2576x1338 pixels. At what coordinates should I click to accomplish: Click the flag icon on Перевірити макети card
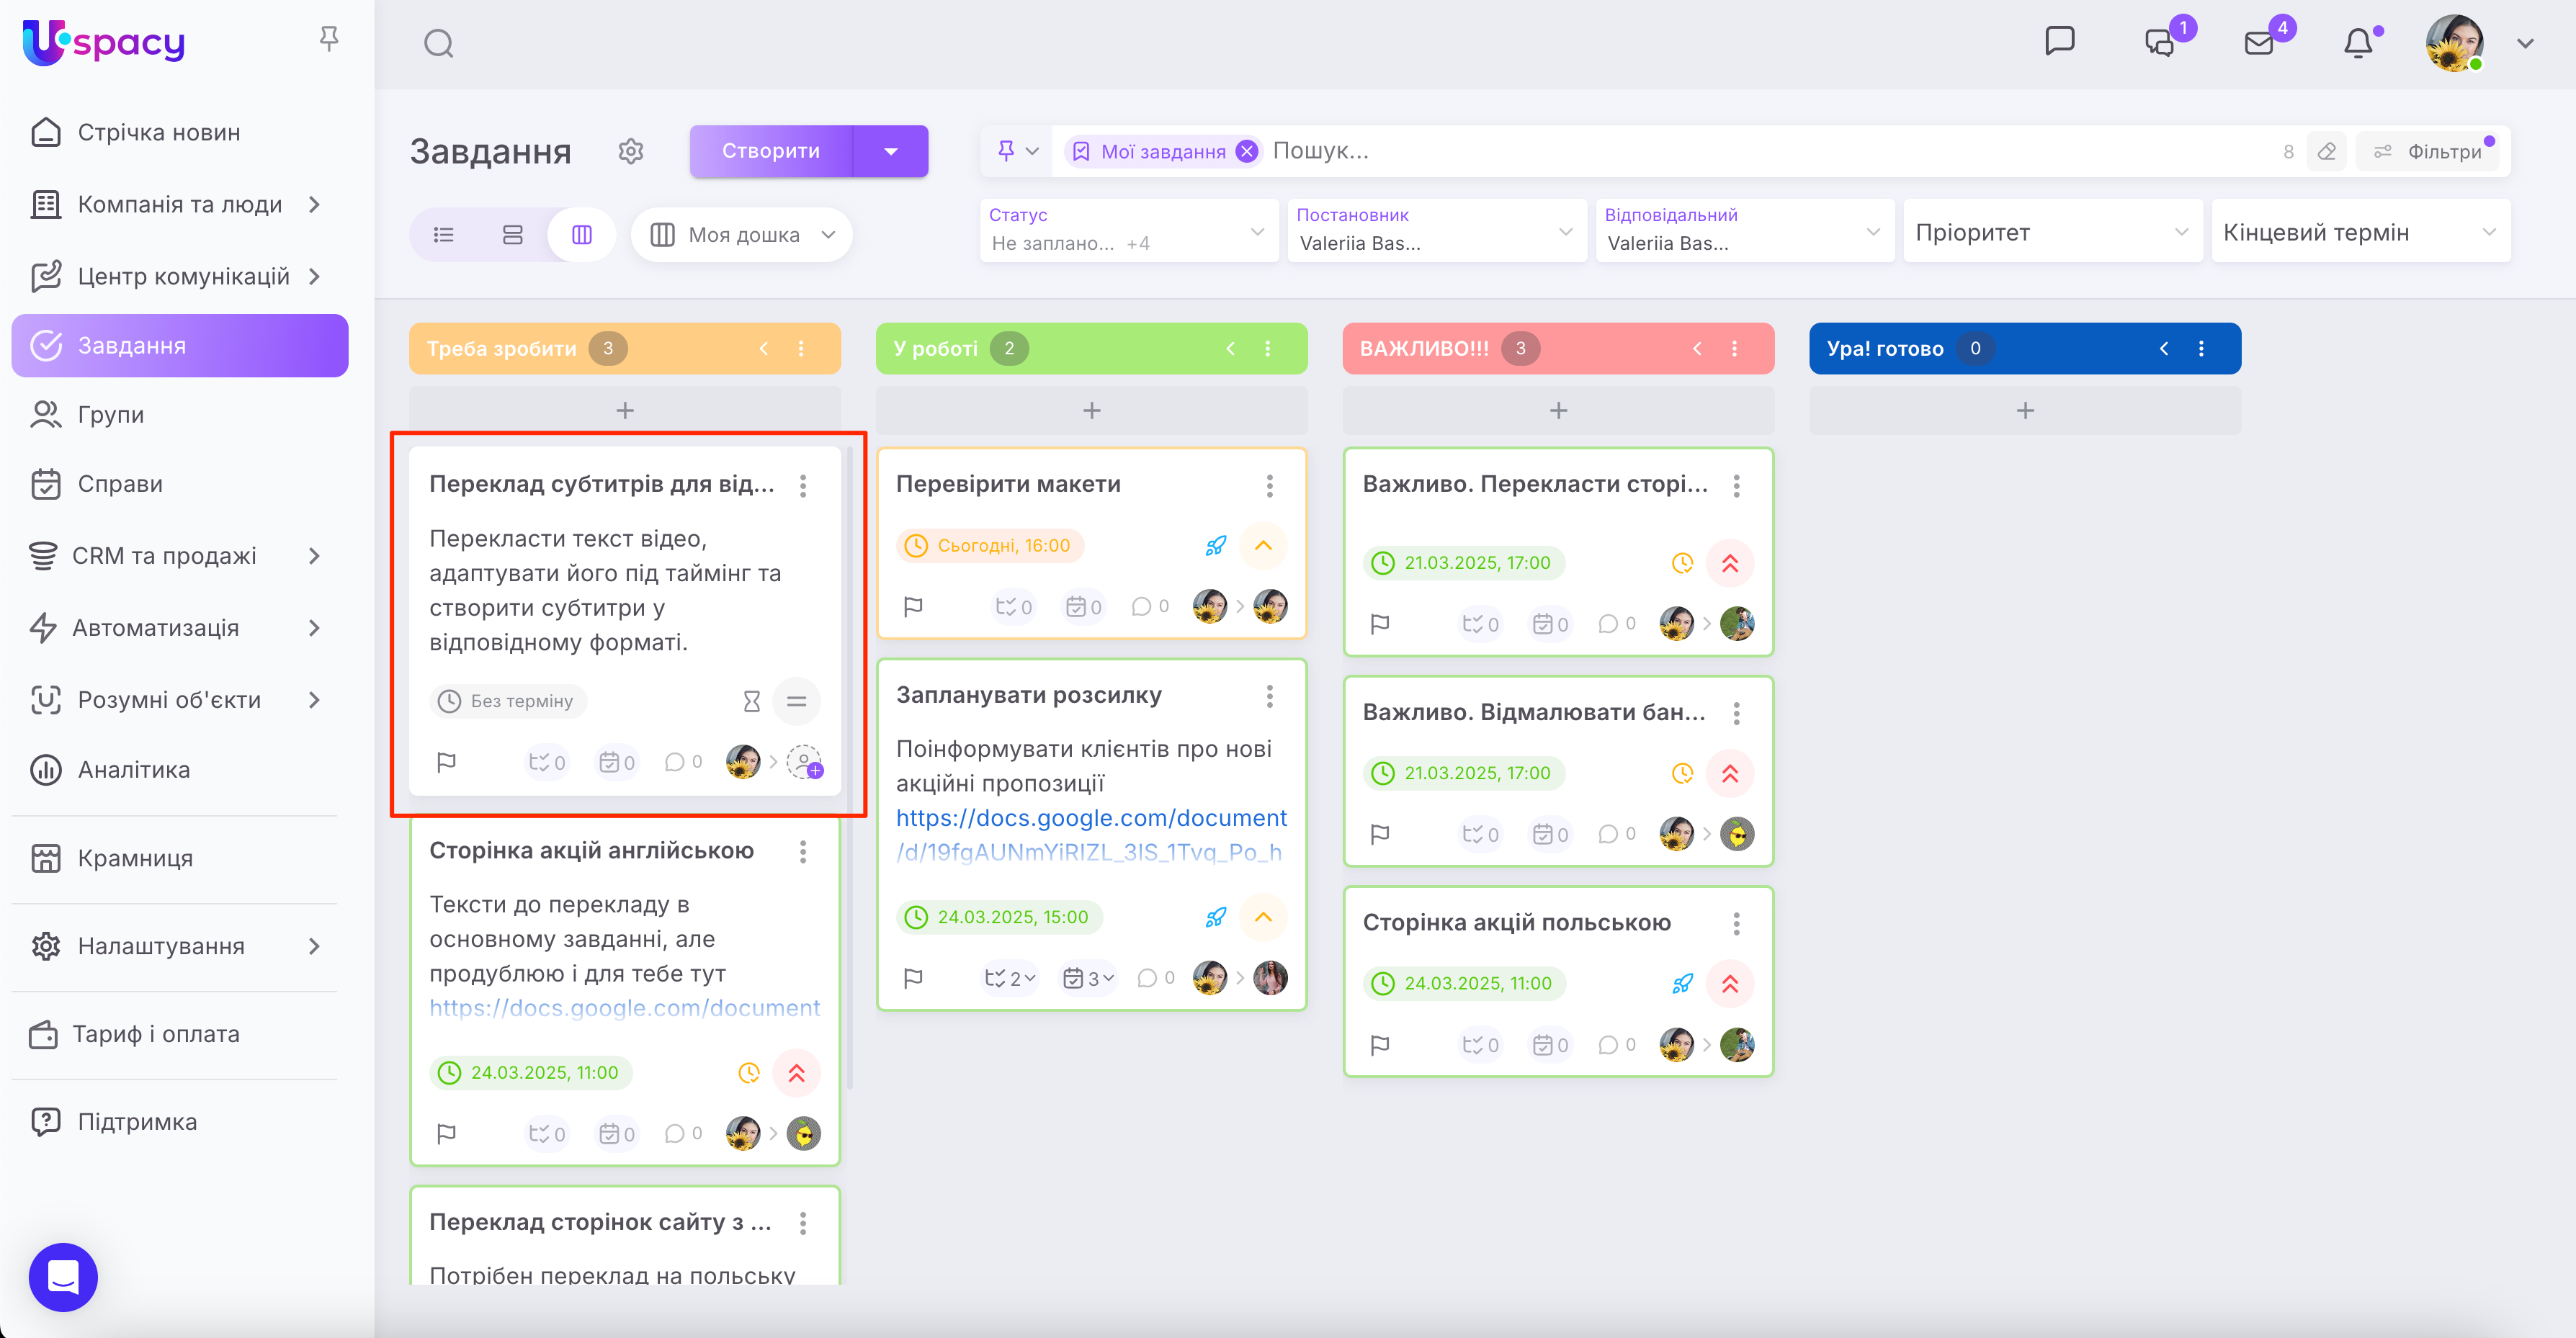pos(912,606)
